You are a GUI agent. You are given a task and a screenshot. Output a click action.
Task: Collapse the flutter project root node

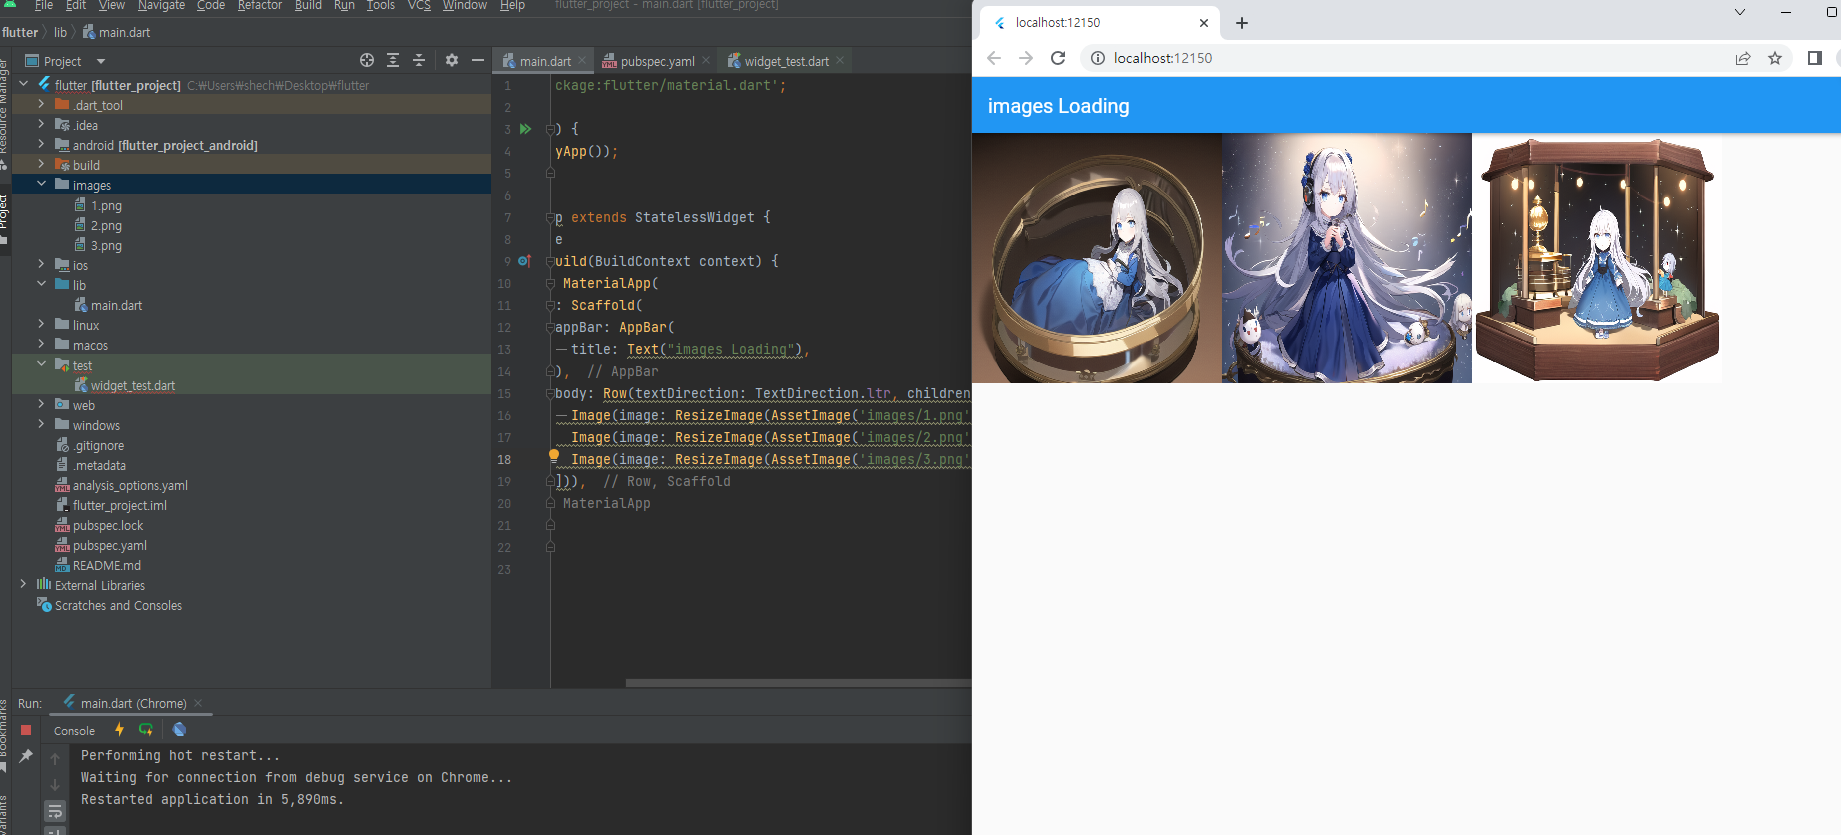[x=24, y=84]
